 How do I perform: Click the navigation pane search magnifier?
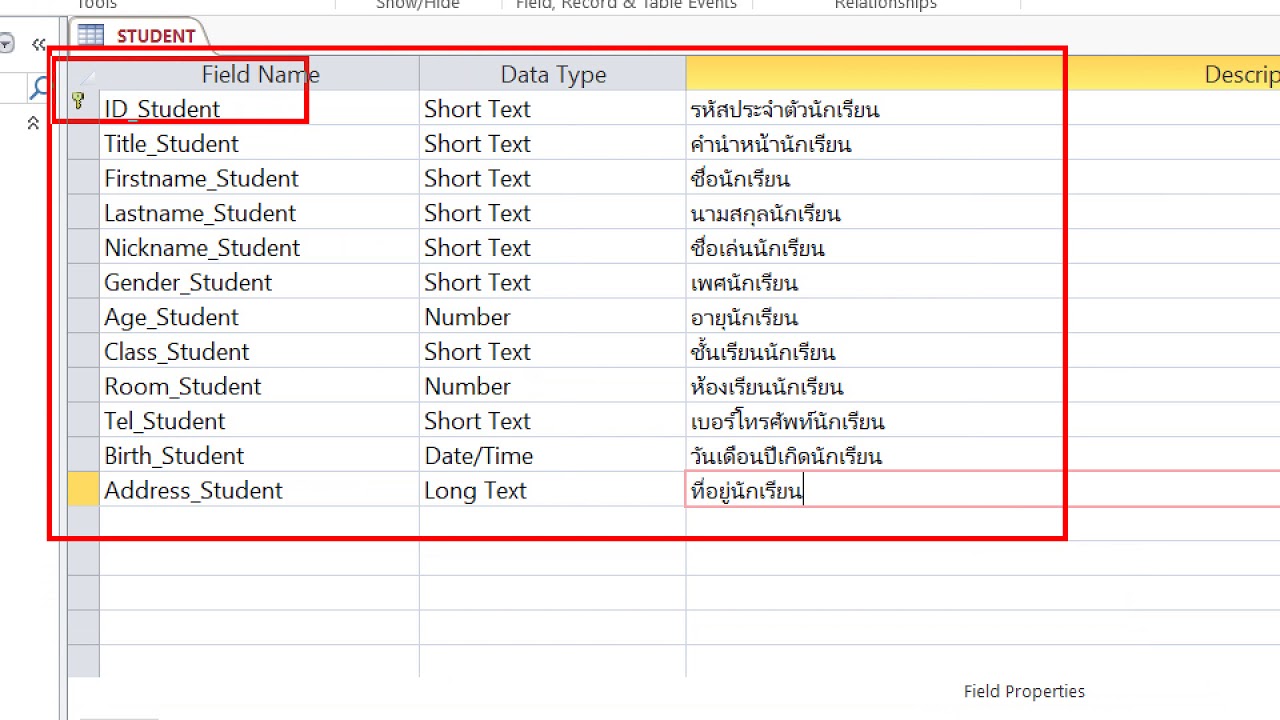pos(40,88)
